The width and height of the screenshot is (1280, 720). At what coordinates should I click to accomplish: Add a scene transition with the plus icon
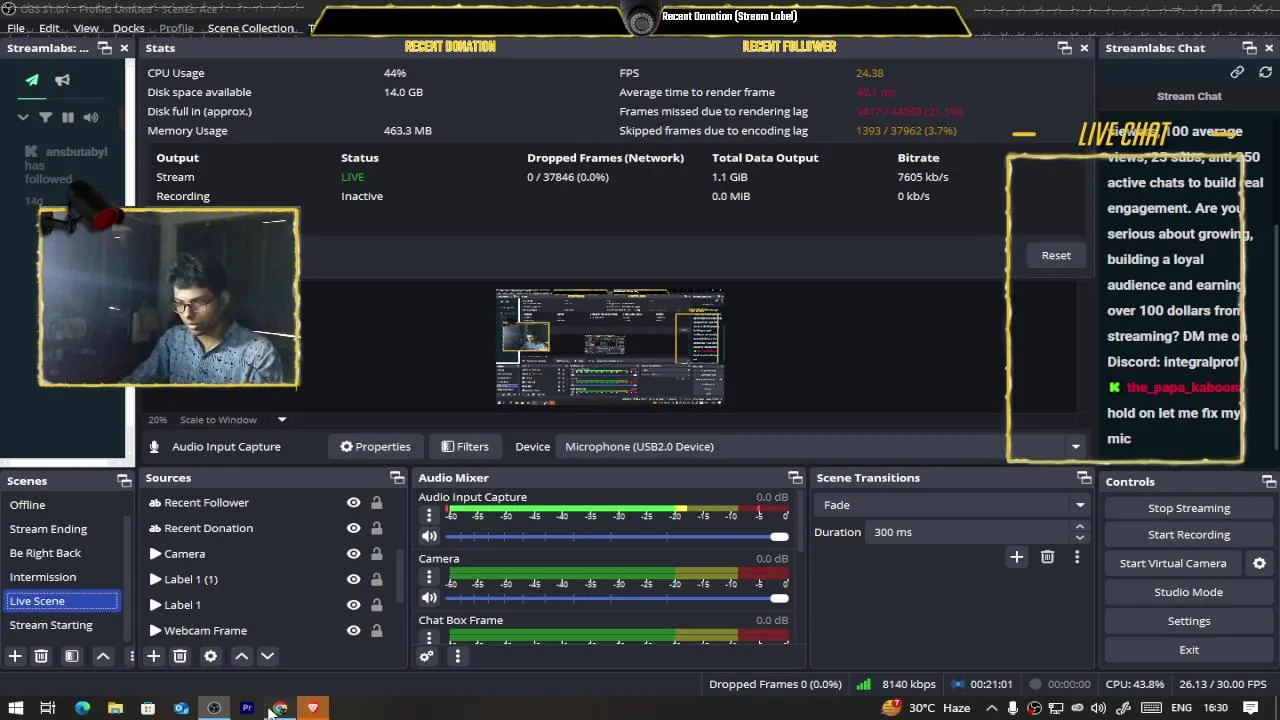click(x=1016, y=557)
